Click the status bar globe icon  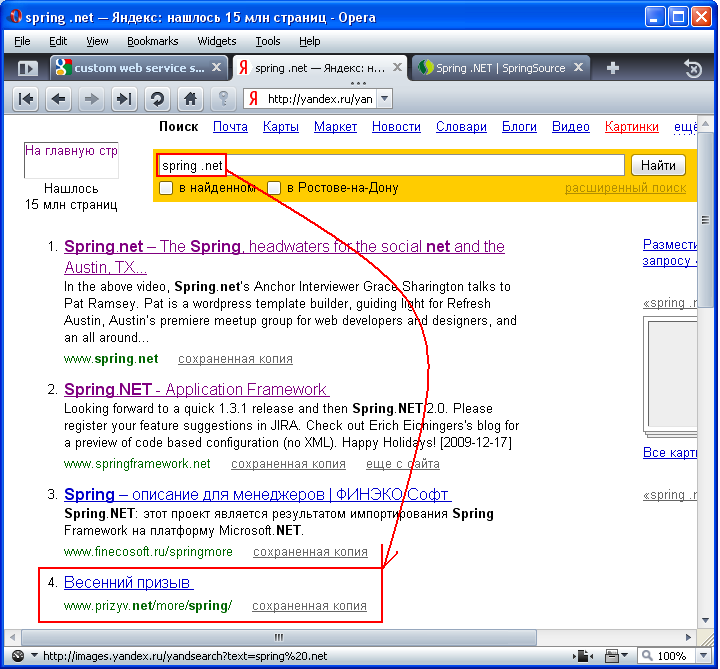(x=18, y=656)
